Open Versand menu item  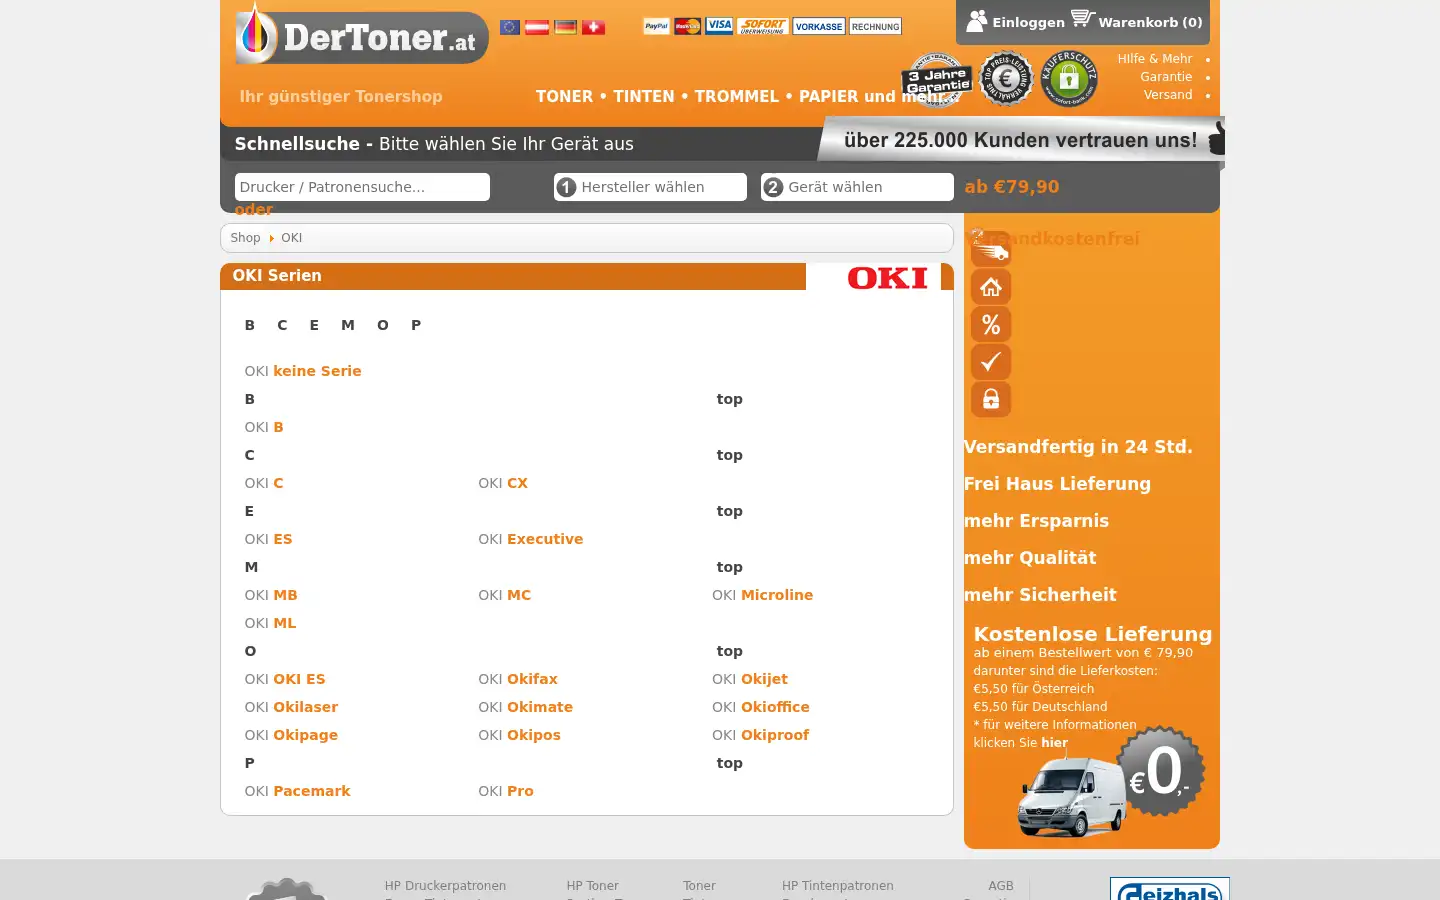pos(1168,95)
